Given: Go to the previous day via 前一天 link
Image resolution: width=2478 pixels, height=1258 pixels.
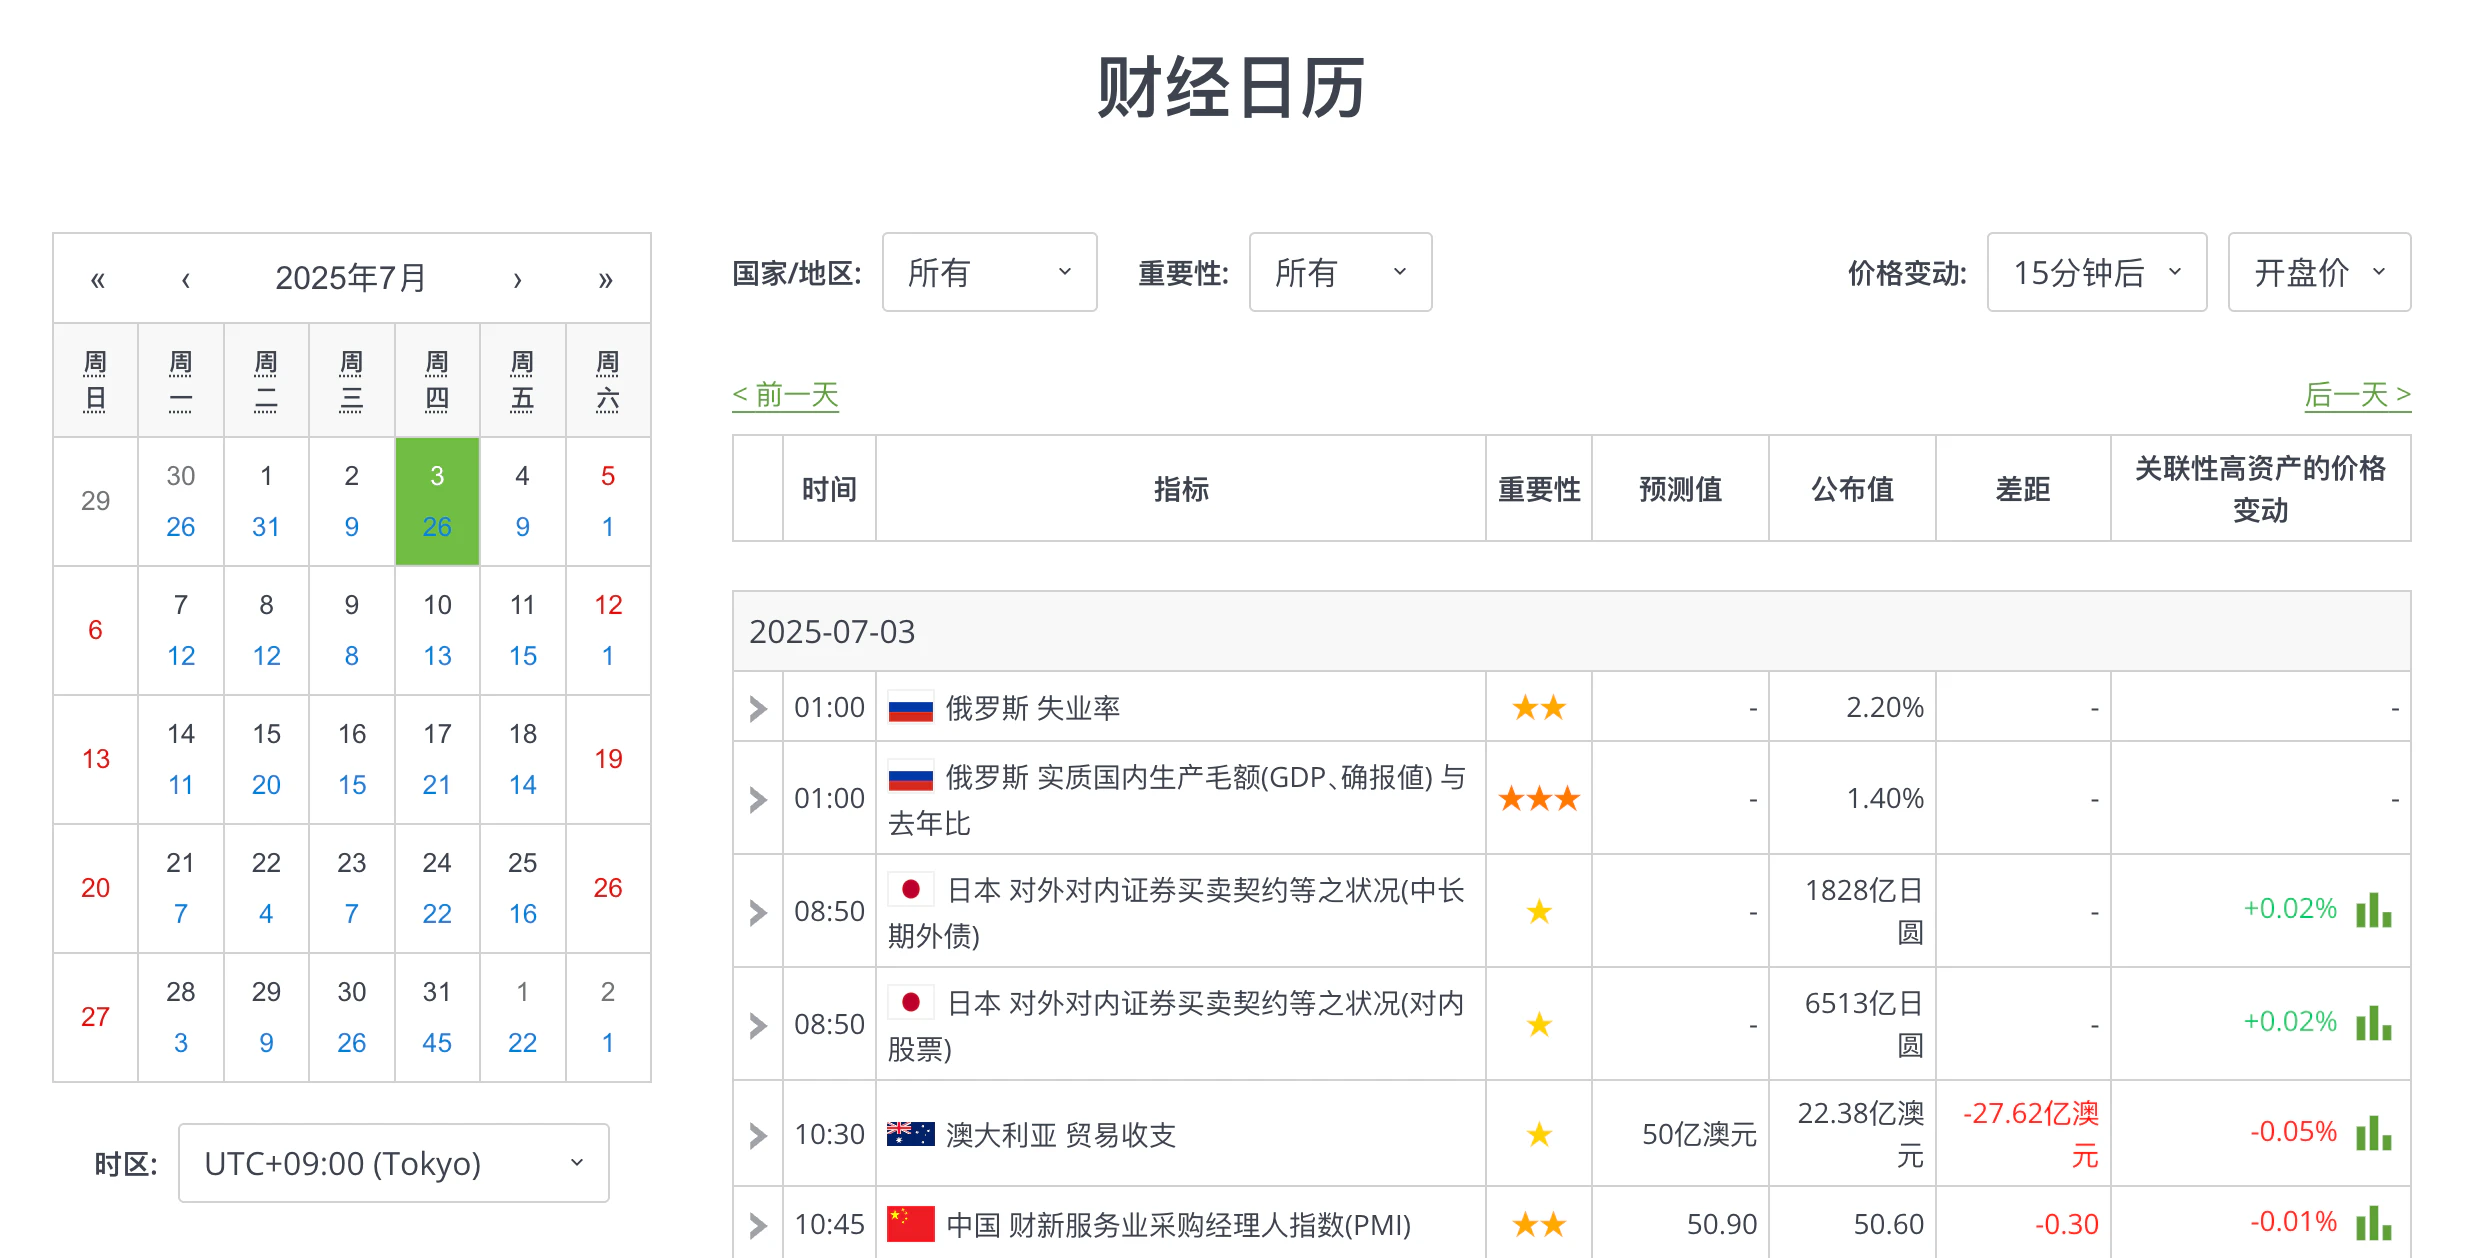Looking at the screenshot, I should tap(785, 394).
